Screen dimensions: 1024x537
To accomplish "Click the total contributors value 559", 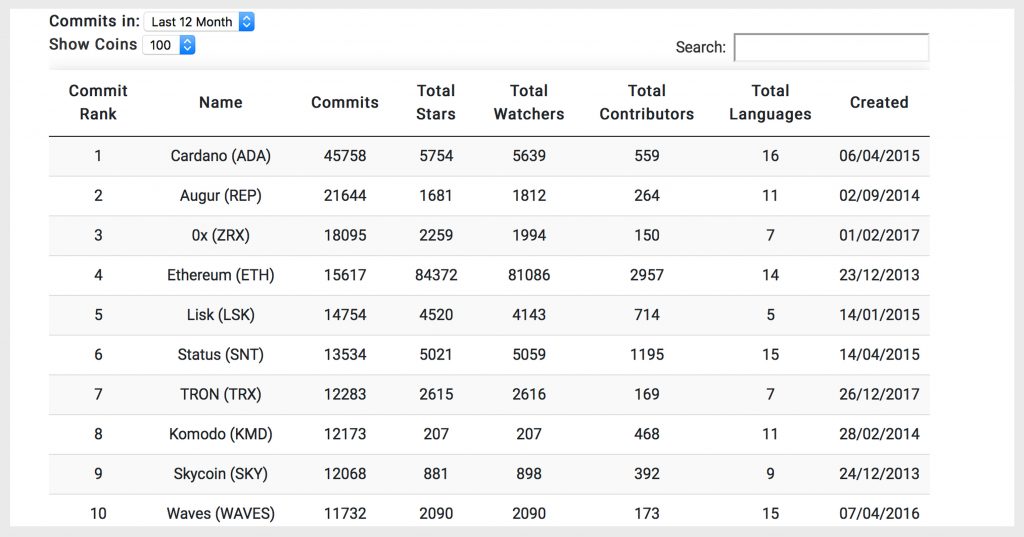I will [647, 156].
